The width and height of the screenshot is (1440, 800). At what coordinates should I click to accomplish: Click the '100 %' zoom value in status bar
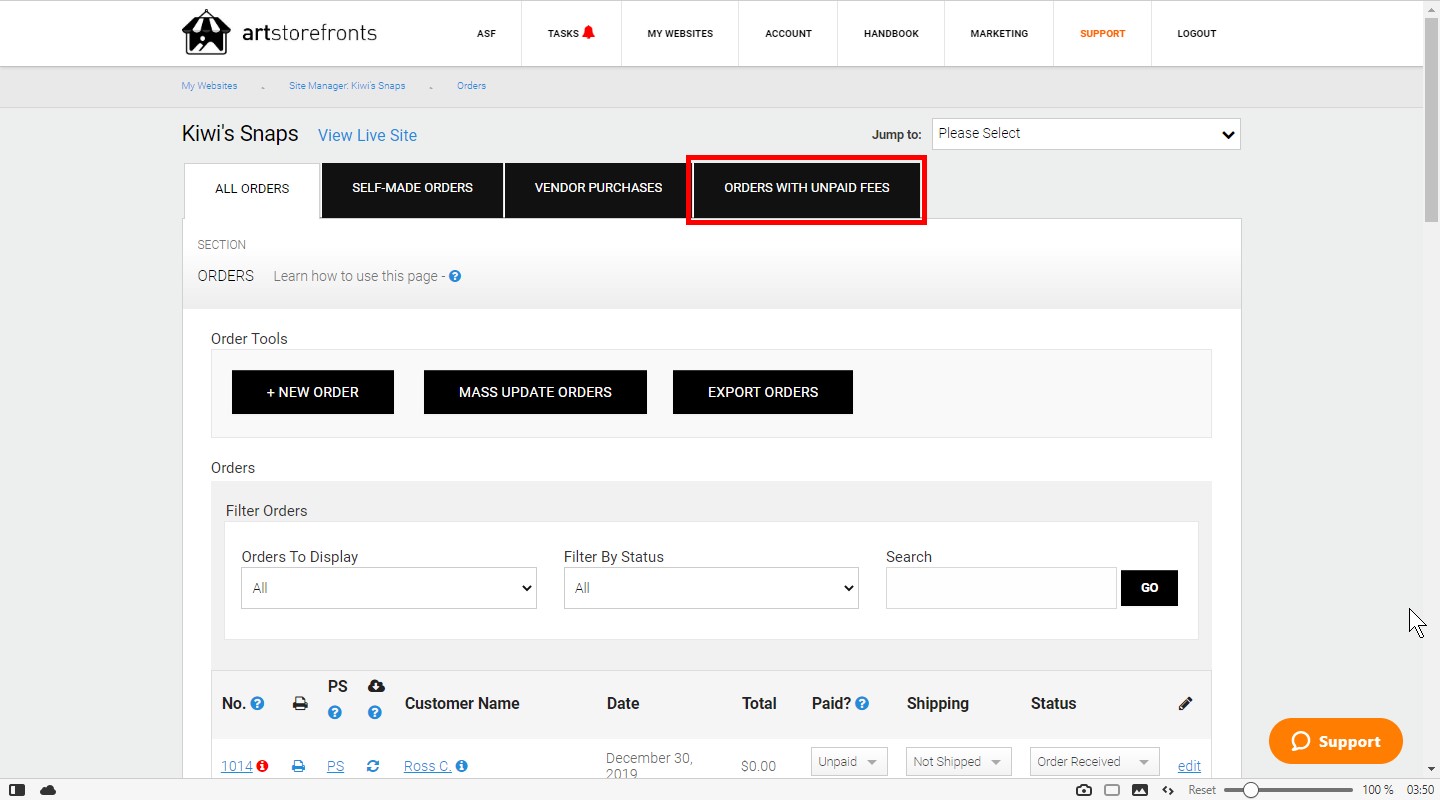(x=1377, y=790)
